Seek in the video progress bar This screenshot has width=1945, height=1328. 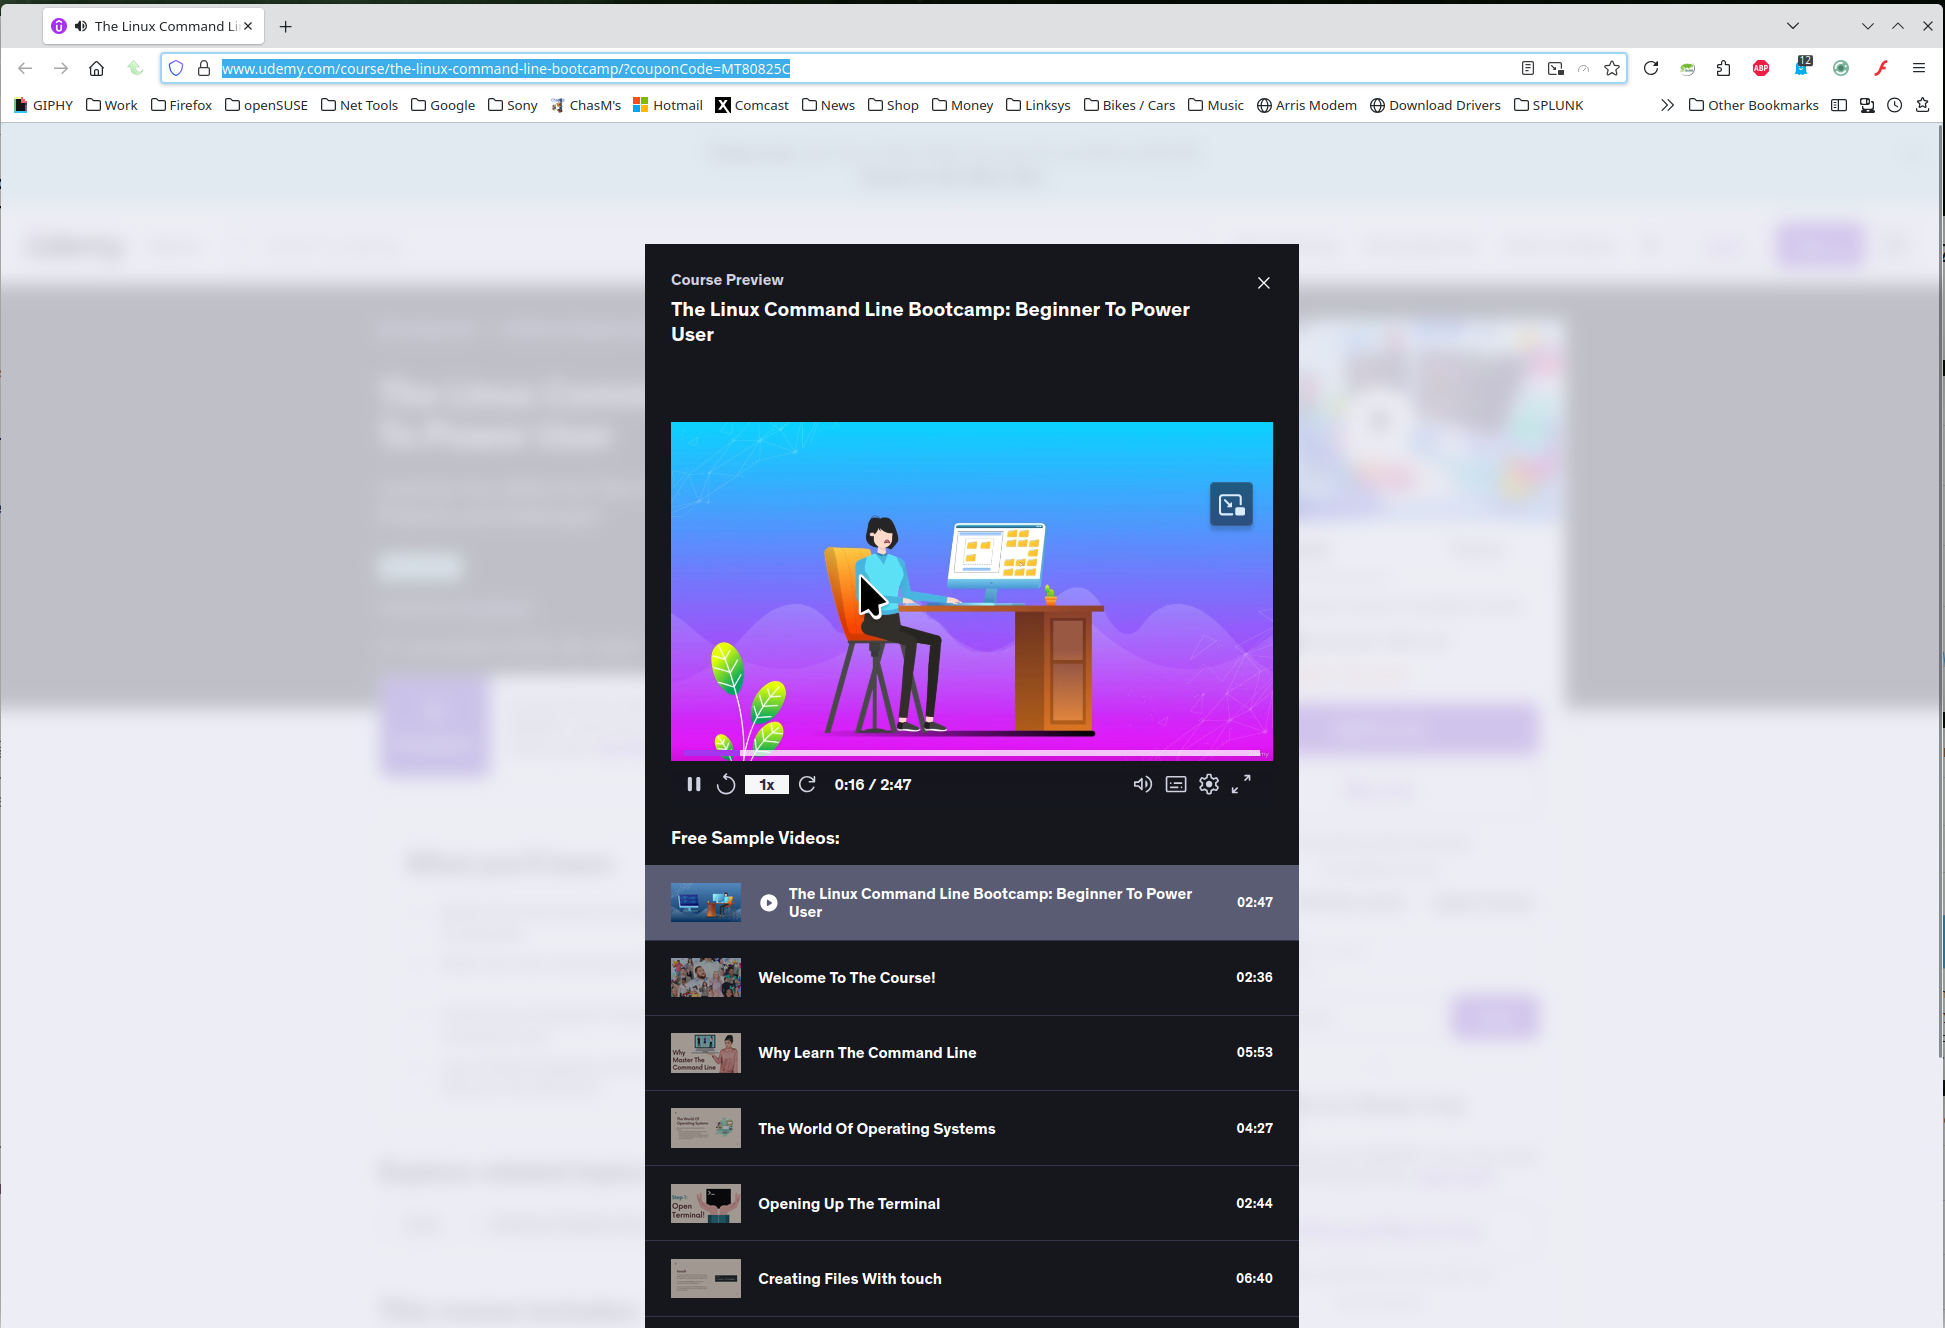[970, 752]
